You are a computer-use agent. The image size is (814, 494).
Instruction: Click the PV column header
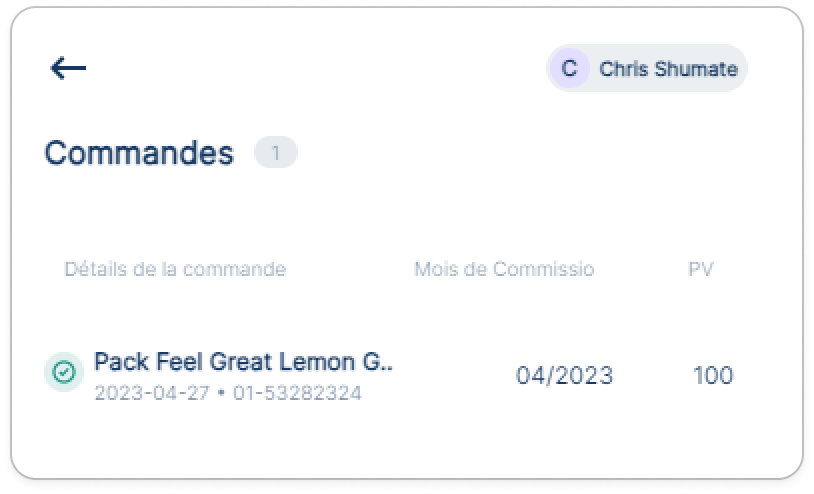point(701,269)
